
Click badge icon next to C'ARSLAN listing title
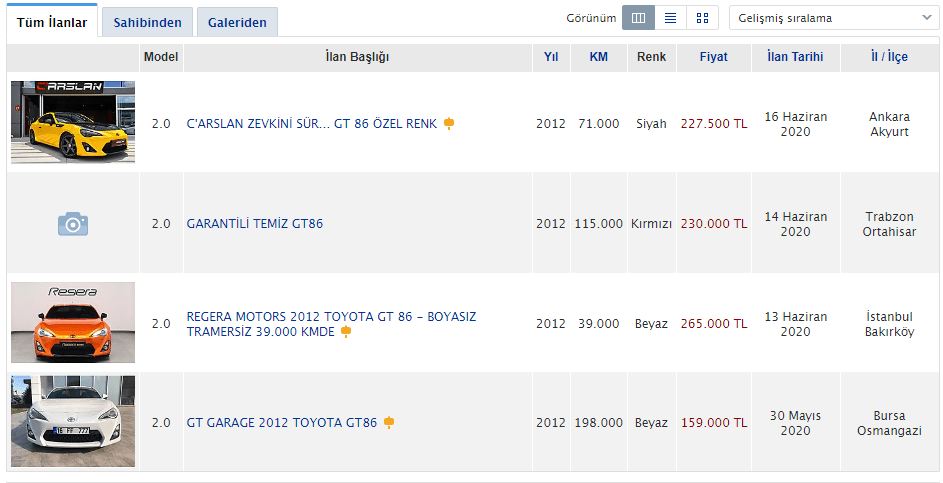449,124
